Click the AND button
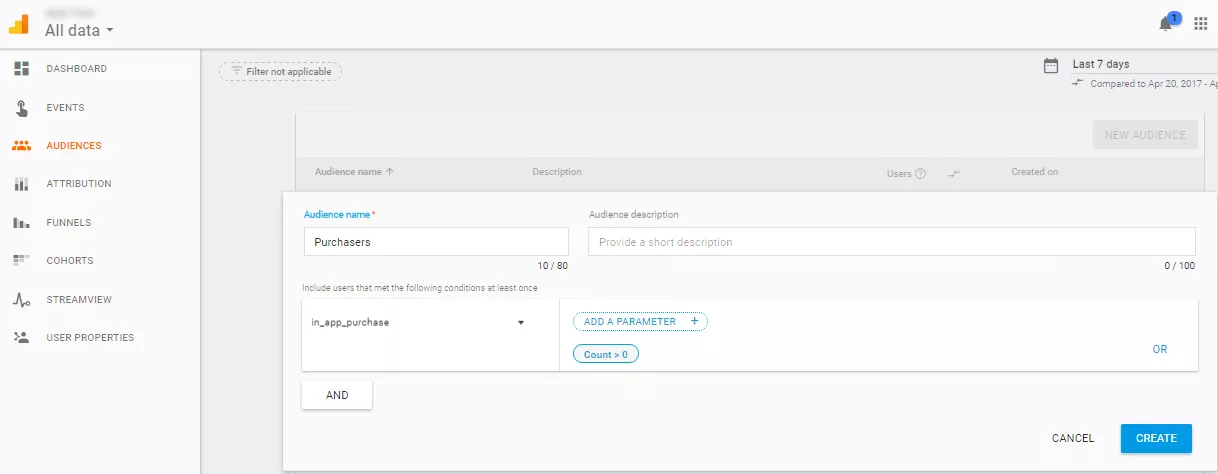 tap(337, 395)
